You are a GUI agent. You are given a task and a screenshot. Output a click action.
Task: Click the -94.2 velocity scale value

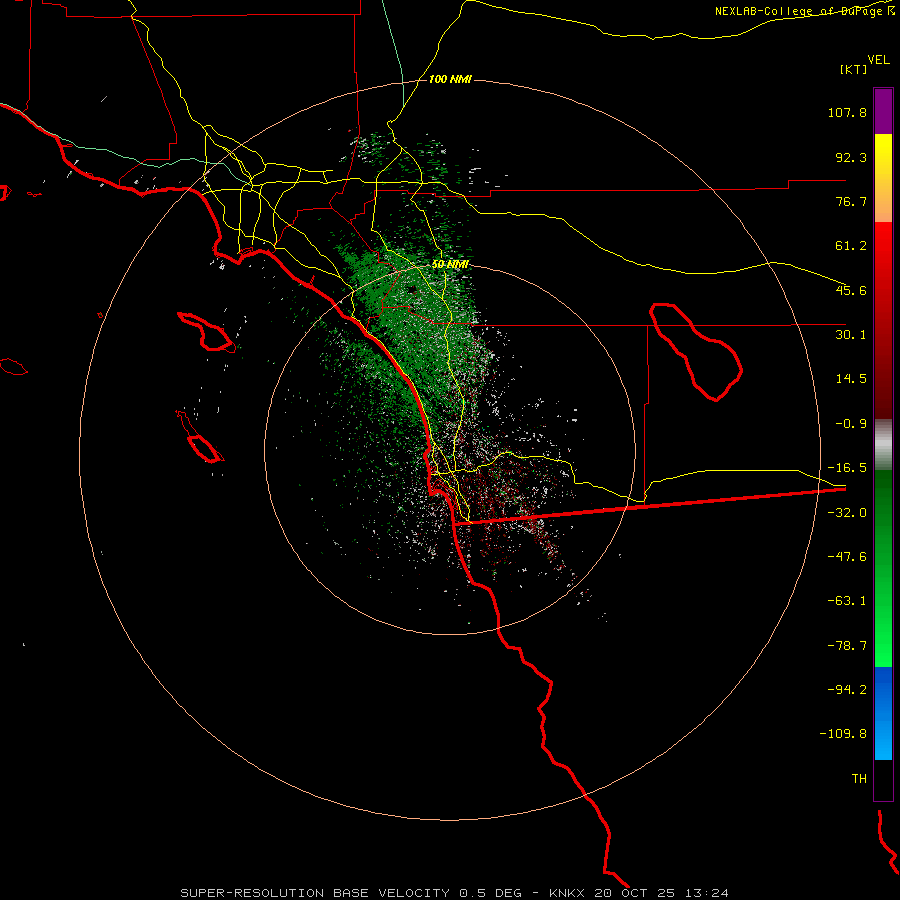point(847,689)
